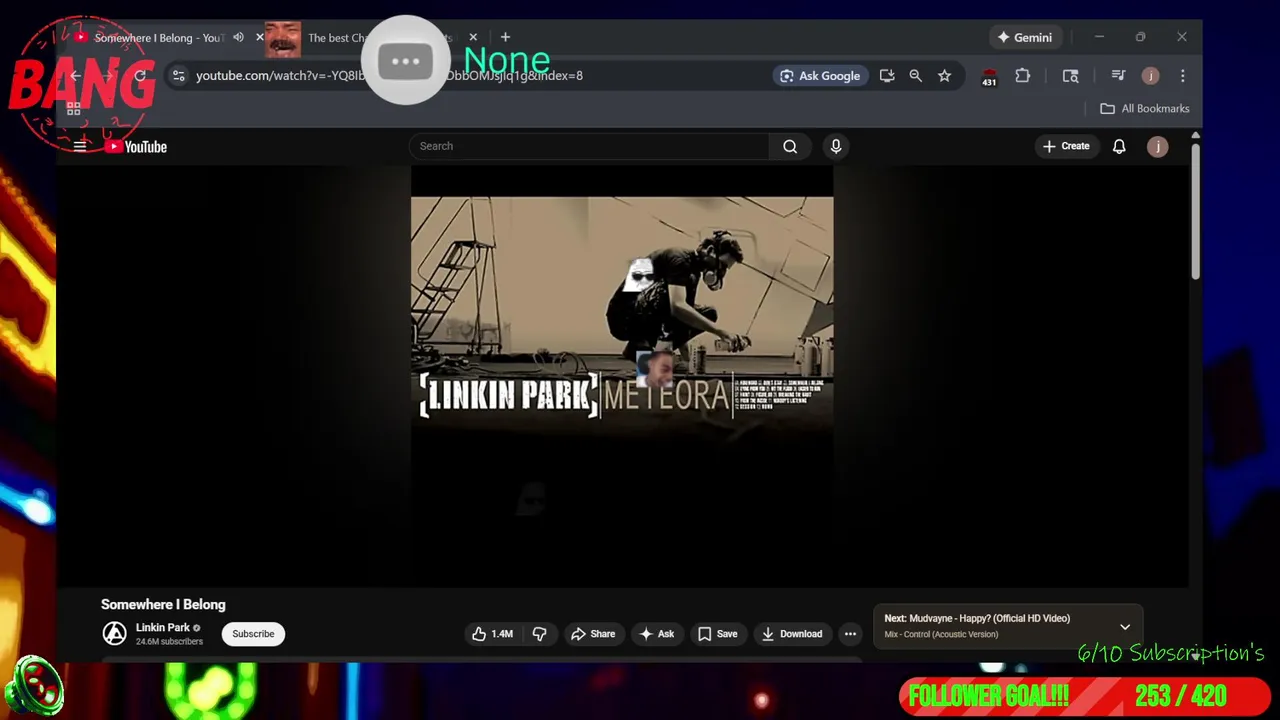Click the Create button
1280x720 pixels.
click(x=1066, y=146)
